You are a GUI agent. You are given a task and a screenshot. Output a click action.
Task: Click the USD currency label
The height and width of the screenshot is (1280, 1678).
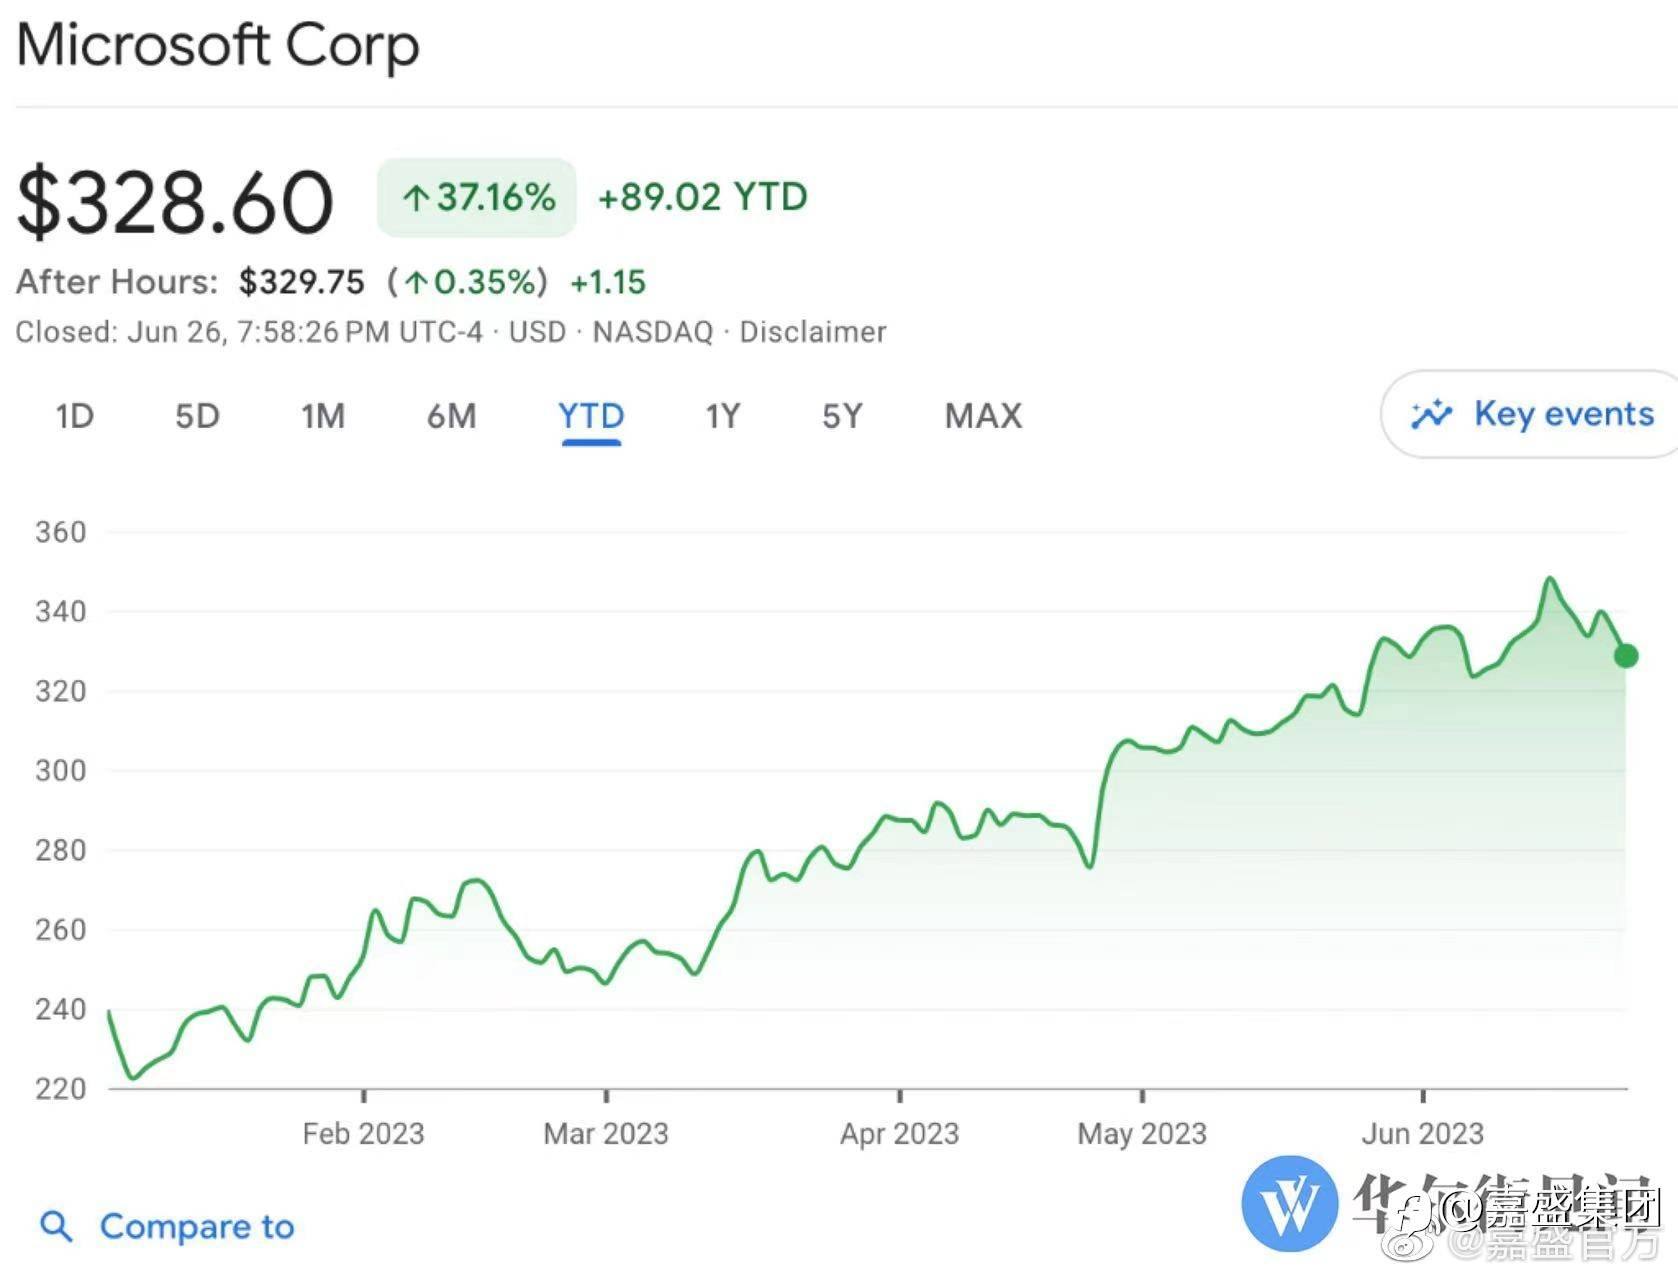pos(537,332)
